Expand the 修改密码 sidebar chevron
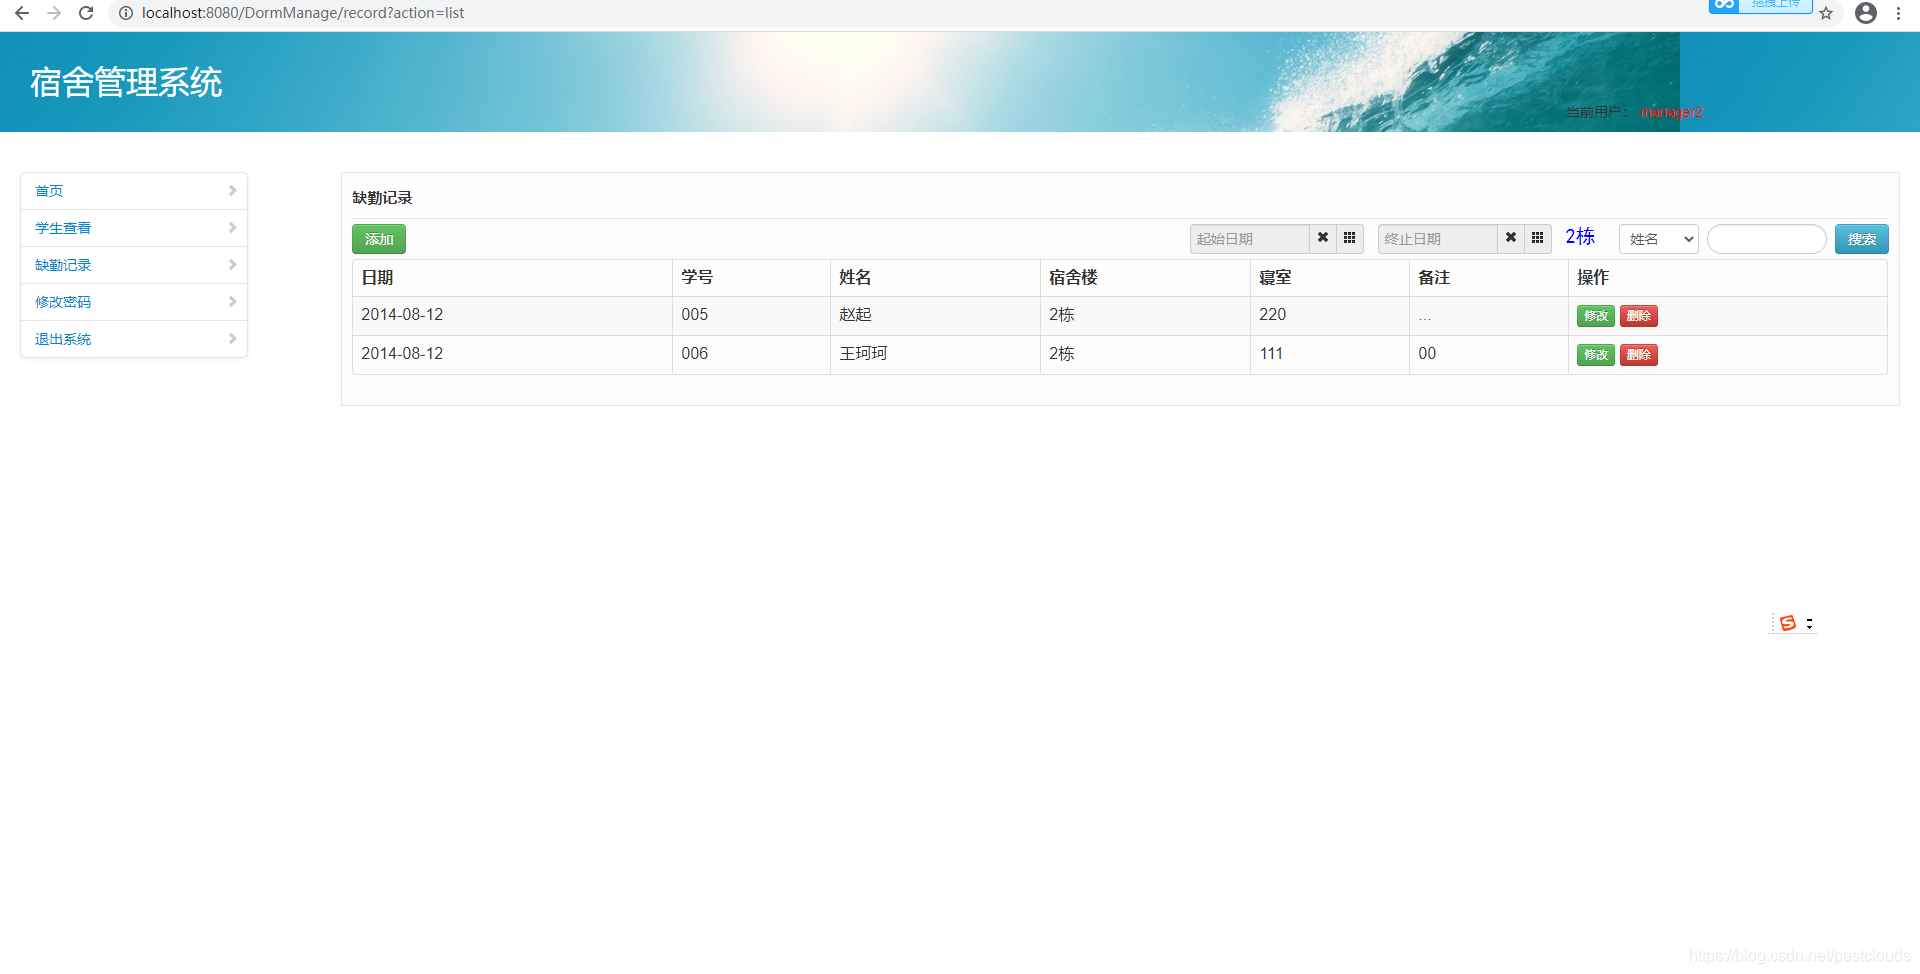 [232, 301]
